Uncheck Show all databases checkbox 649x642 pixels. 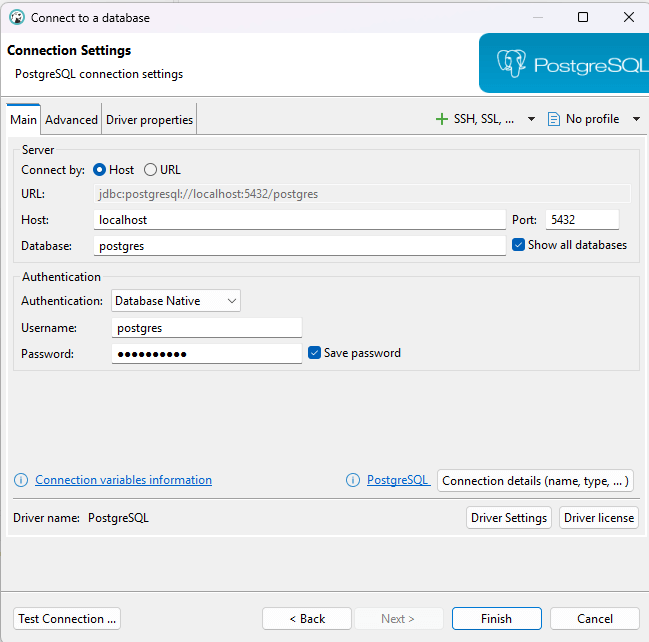(518, 244)
